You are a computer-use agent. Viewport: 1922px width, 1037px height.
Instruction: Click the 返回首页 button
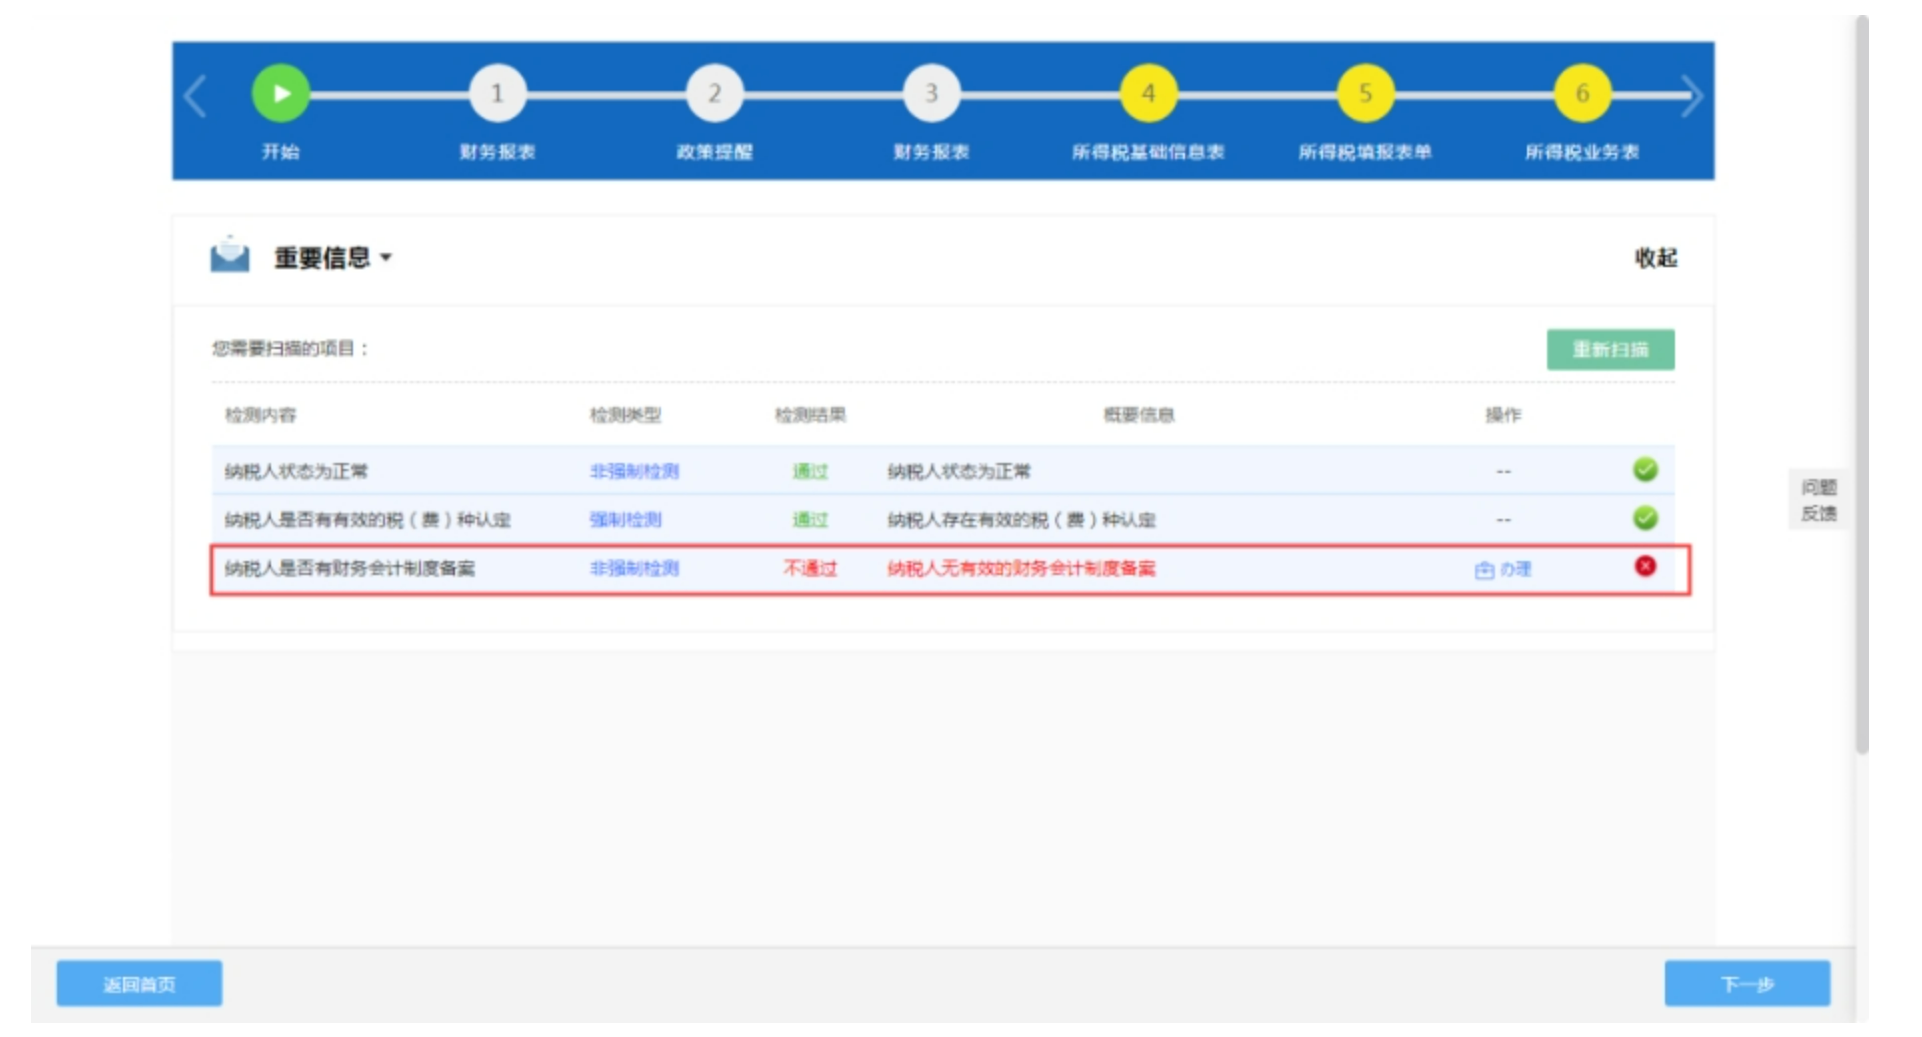click(139, 984)
